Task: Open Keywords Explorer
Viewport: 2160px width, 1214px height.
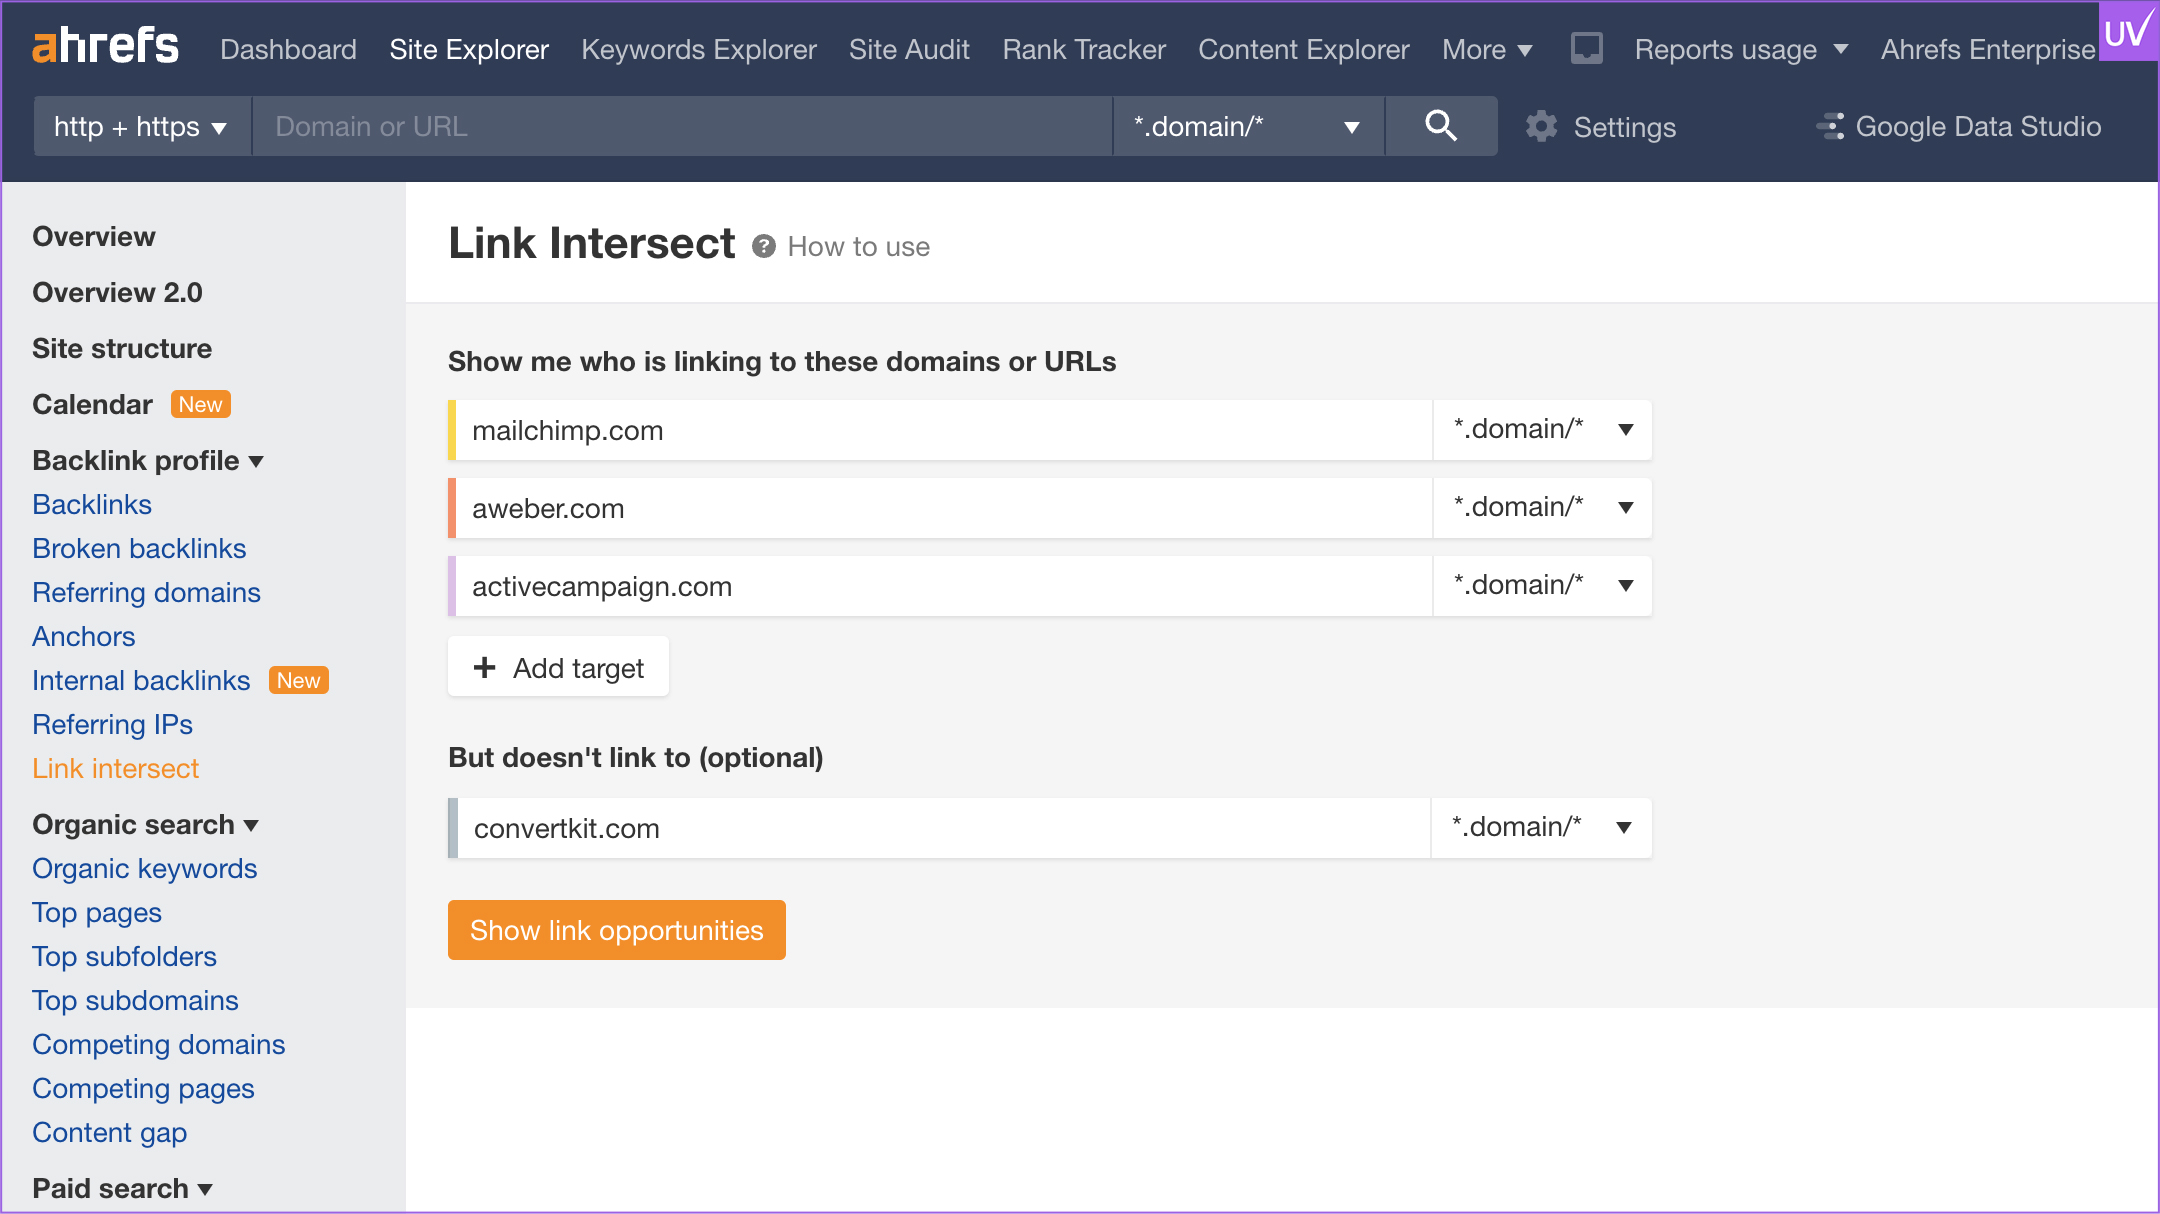Action: click(x=699, y=49)
